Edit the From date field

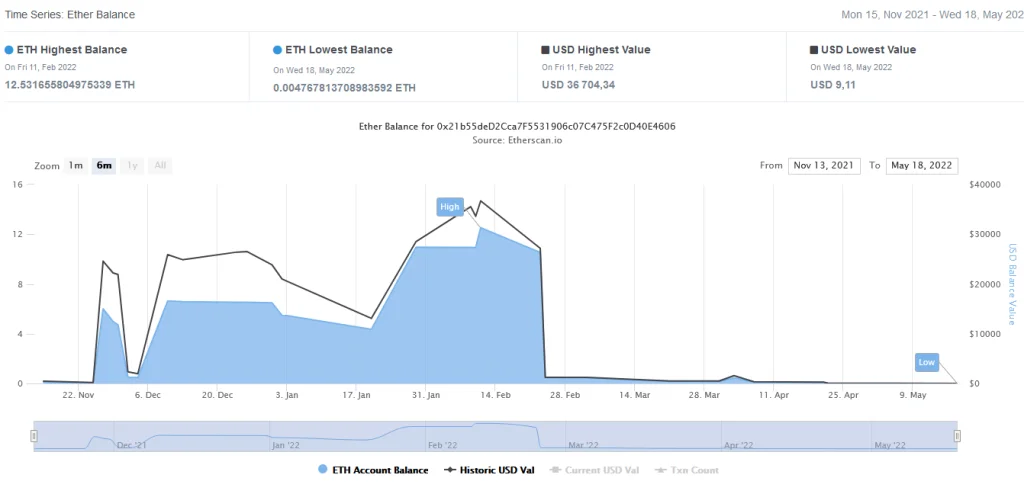tap(824, 165)
